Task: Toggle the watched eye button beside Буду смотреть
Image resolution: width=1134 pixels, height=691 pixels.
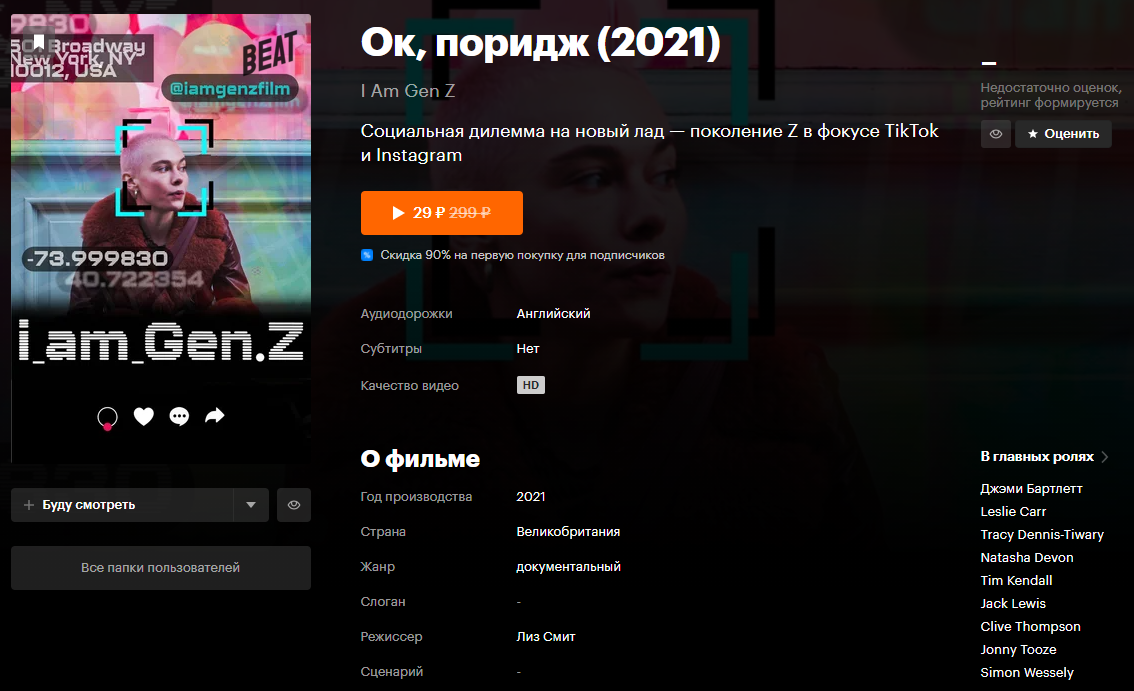Action: coord(294,505)
